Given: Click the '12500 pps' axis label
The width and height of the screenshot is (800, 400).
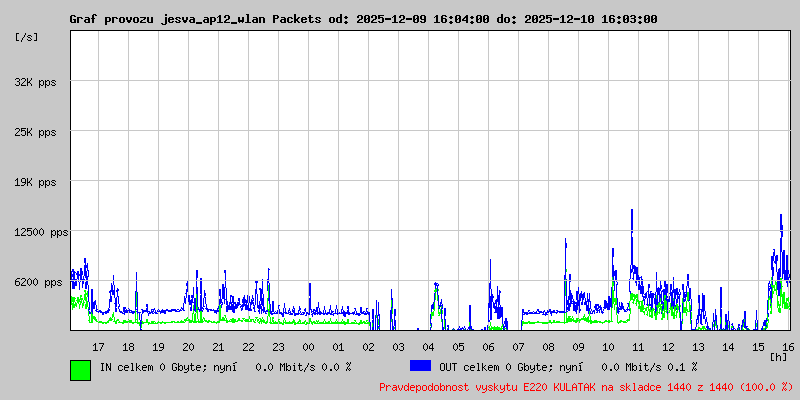Looking at the screenshot, I should click(x=41, y=233).
